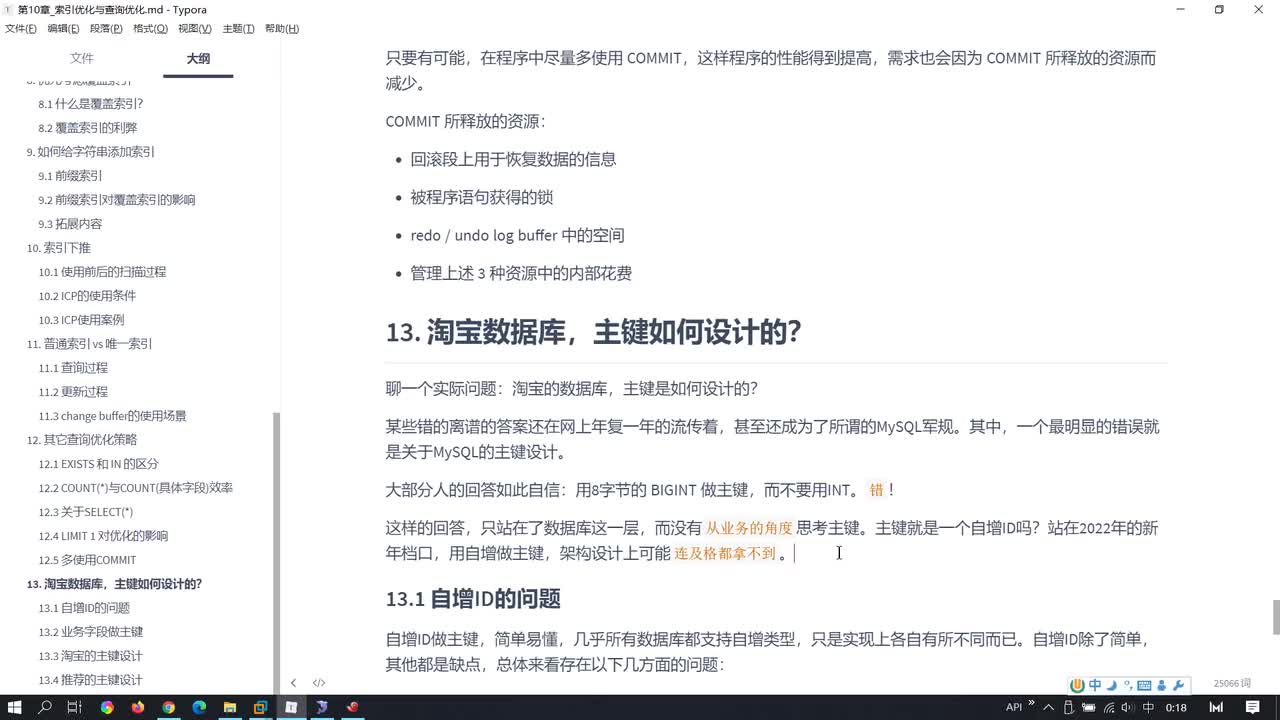Click the word count 25066 词
1280x720 pixels.
[1232, 683]
